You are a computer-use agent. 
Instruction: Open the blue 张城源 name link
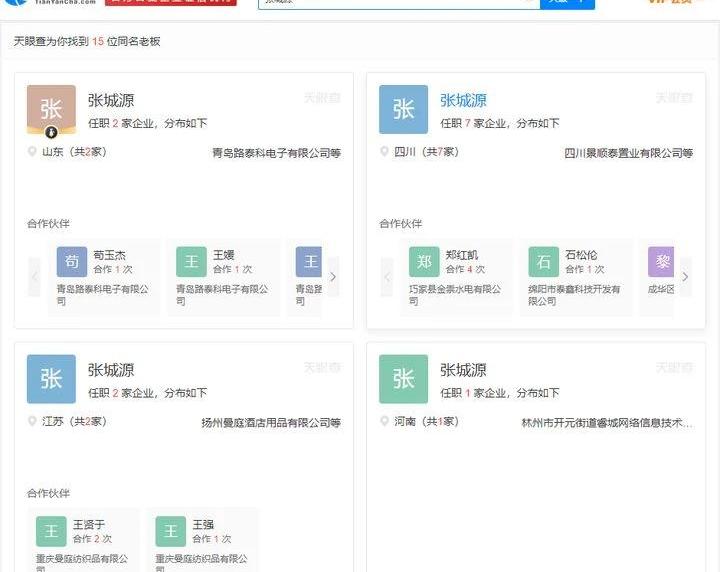pos(463,101)
